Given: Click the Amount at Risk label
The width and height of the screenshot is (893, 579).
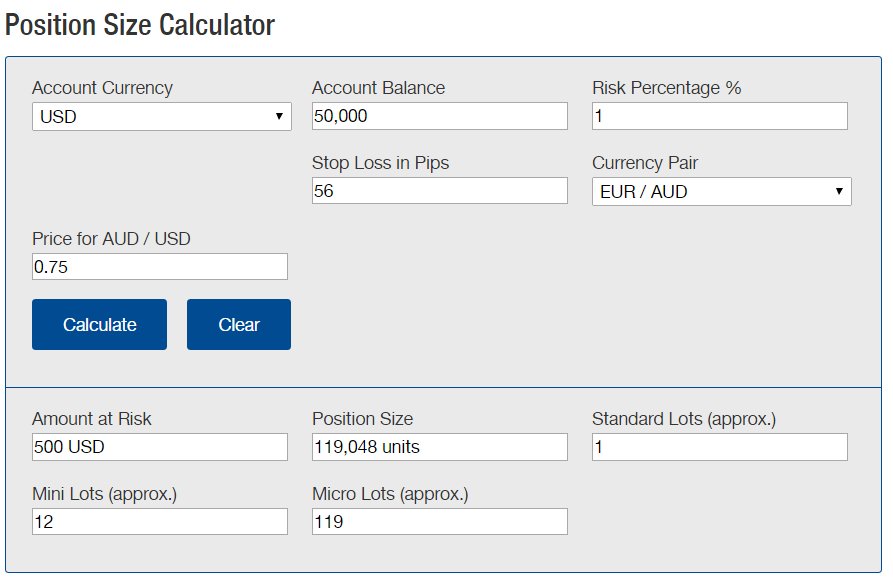Looking at the screenshot, I should tap(92, 418).
